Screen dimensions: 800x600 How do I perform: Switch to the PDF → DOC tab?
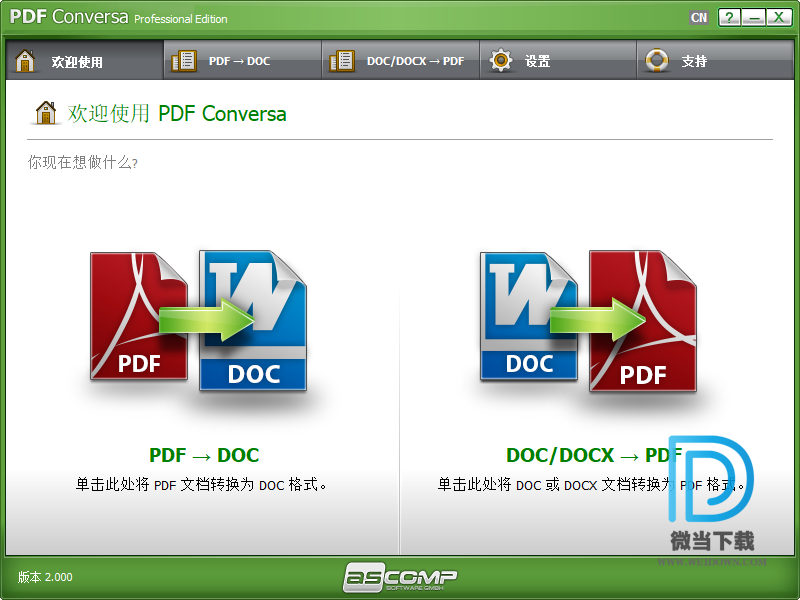coord(242,61)
